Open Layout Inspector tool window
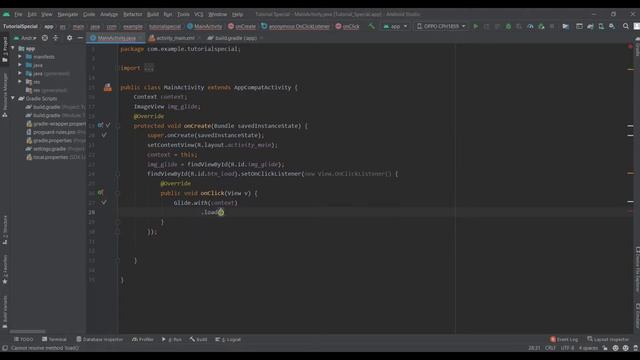The width and height of the screenshot is (640, 360). 608,339
